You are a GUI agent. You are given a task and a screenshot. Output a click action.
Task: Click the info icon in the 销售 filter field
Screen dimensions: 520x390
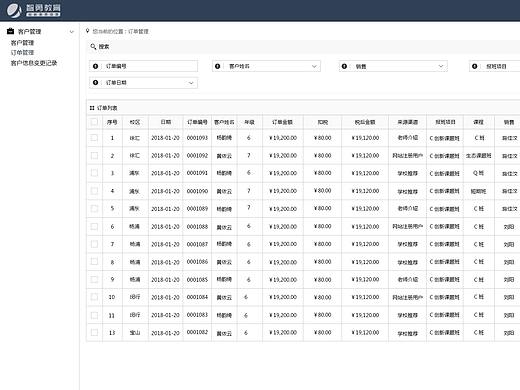pyautogui.click(x=344, y=66)
